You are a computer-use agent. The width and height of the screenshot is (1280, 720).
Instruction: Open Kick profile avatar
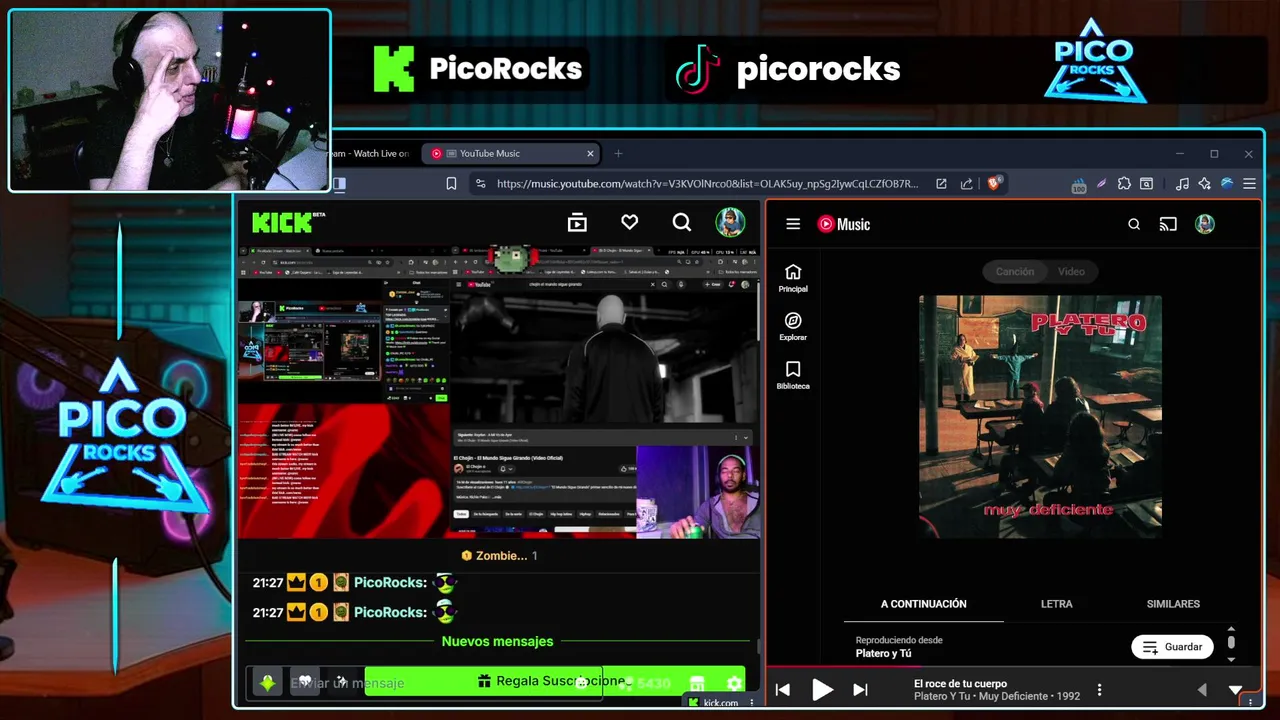(730, 222)
